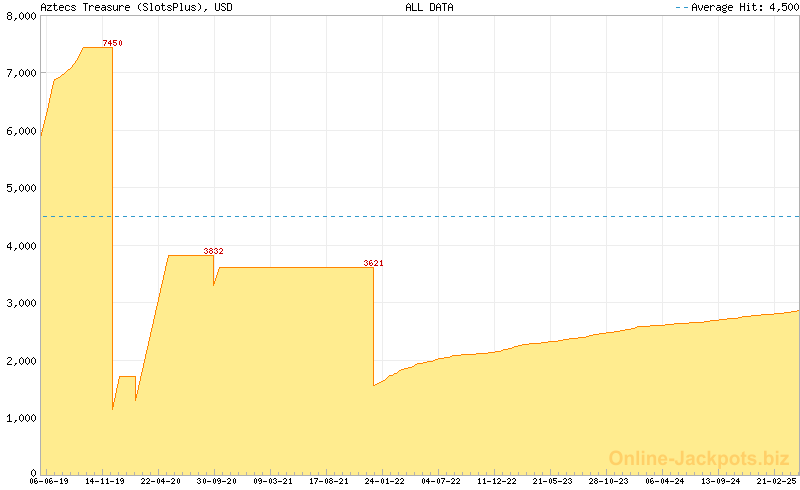Click the 8,000 y-axis label
Image resolution: width=800 pixels, height=490 pixels.
(19, 16)
